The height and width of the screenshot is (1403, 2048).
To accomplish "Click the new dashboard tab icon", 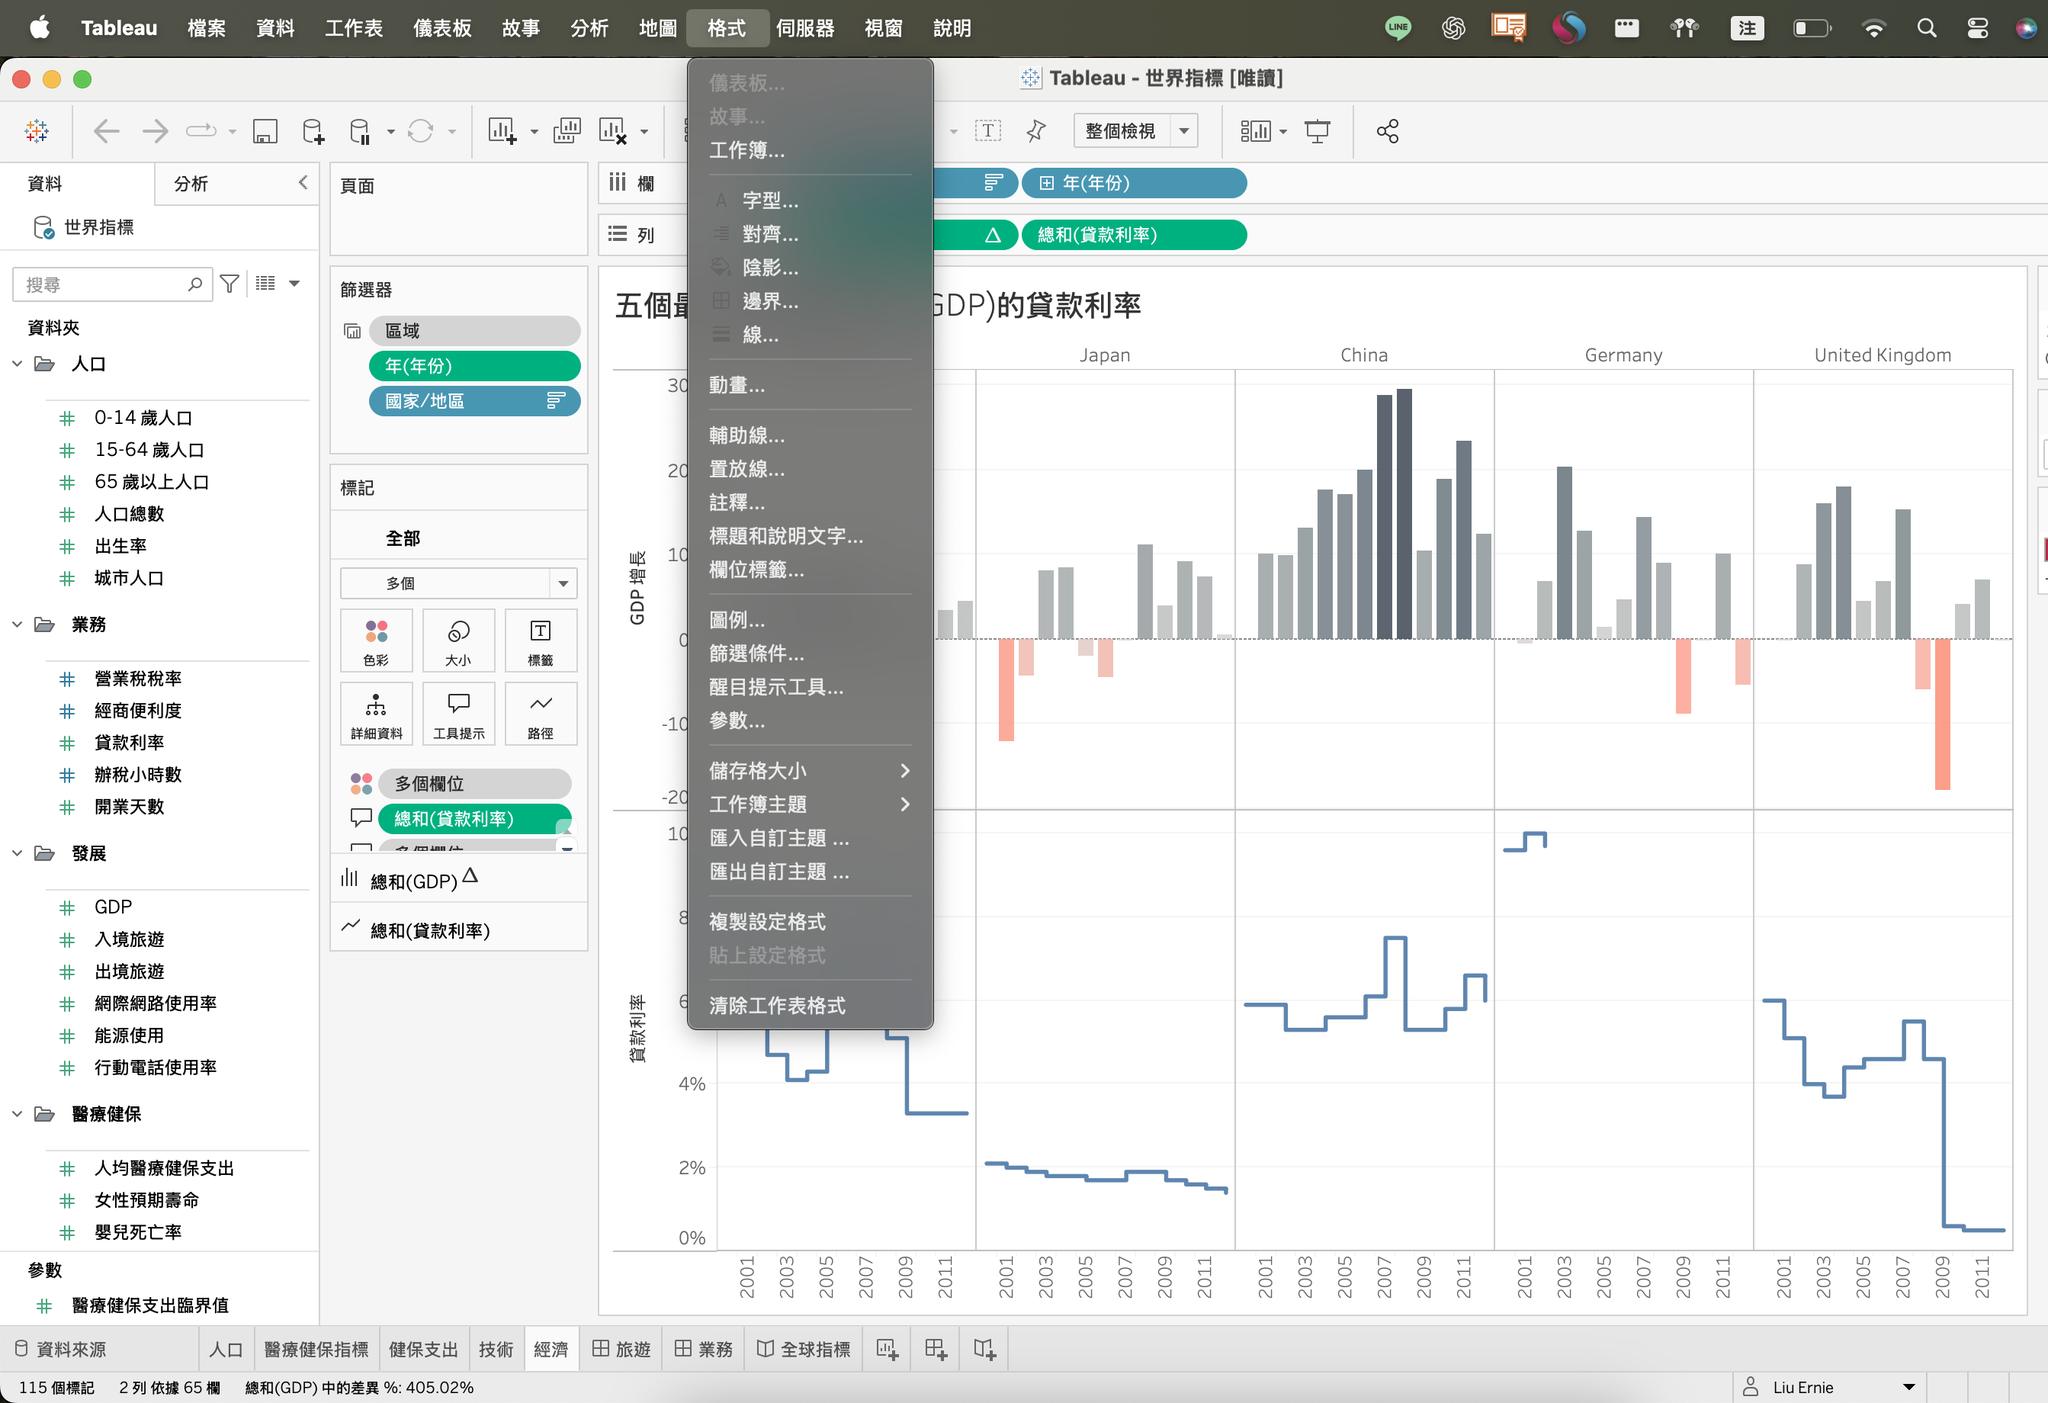I will [935, 1349].
